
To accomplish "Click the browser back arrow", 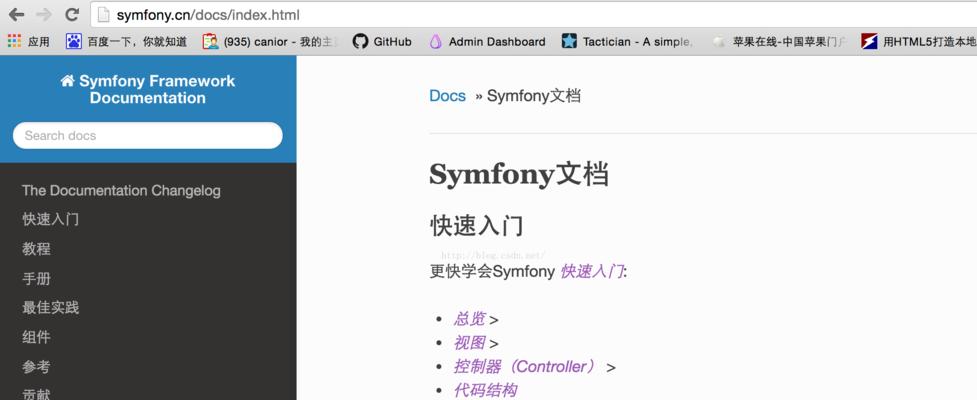I will 16,15.
